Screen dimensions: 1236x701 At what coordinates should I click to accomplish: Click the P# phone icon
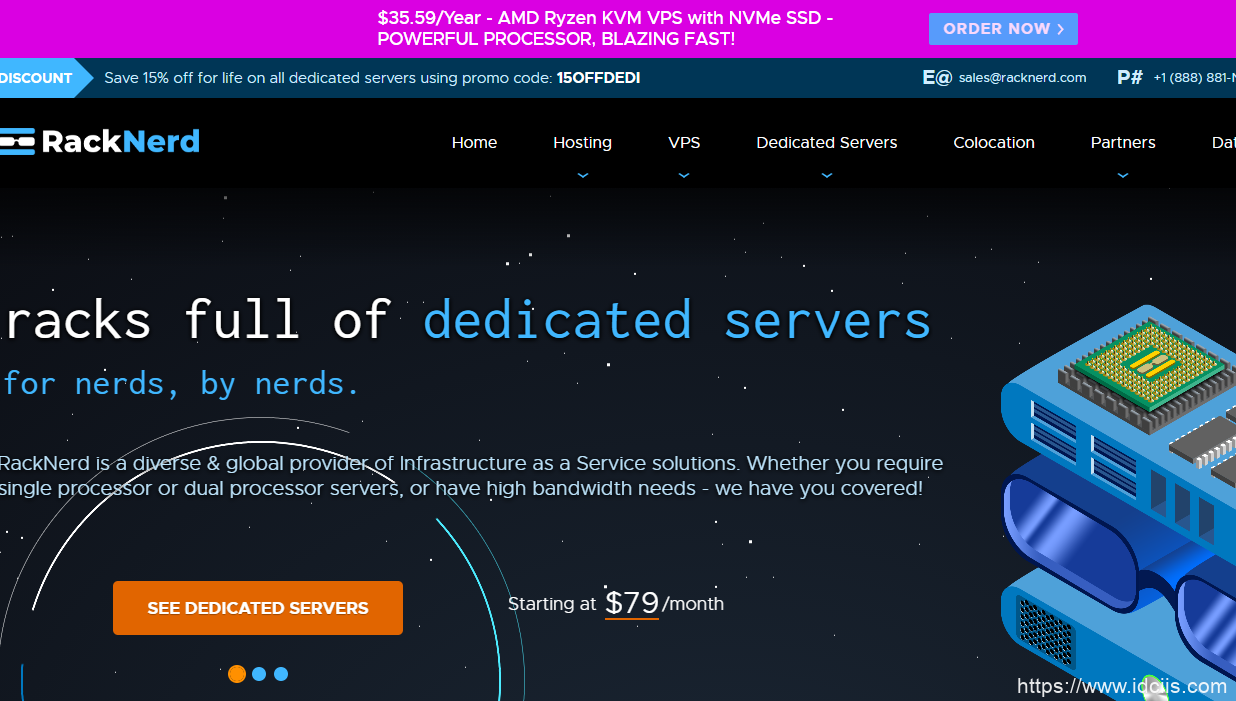click(1129, 78)
